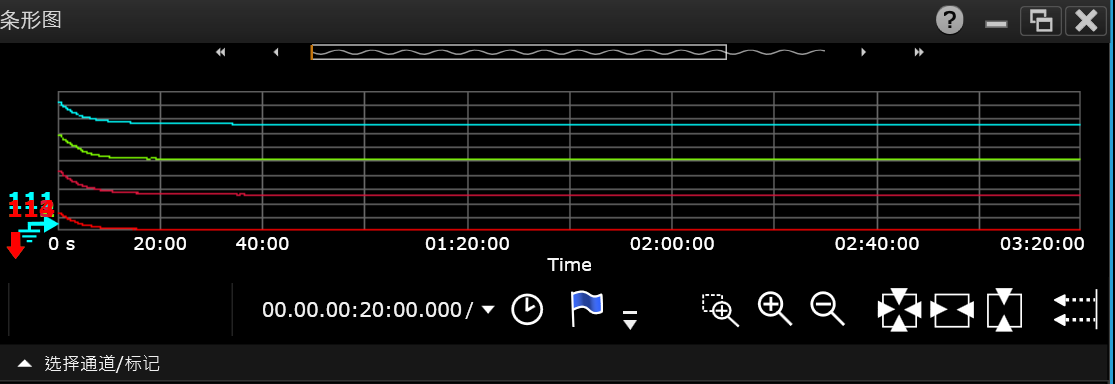Viewport: 1115px width, 384px height.
Task: Fit chart horizontally with the arrows icon
Action: pyautogui.click(x=952, y=310)
